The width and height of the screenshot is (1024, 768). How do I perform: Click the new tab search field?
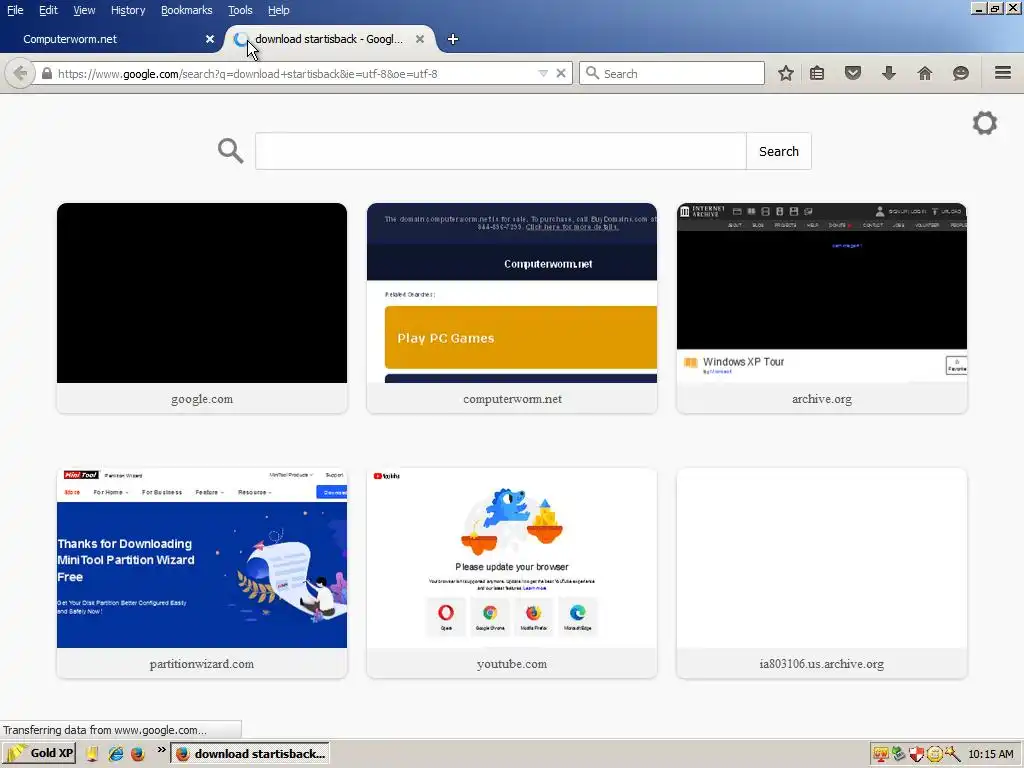coord(500,151)
